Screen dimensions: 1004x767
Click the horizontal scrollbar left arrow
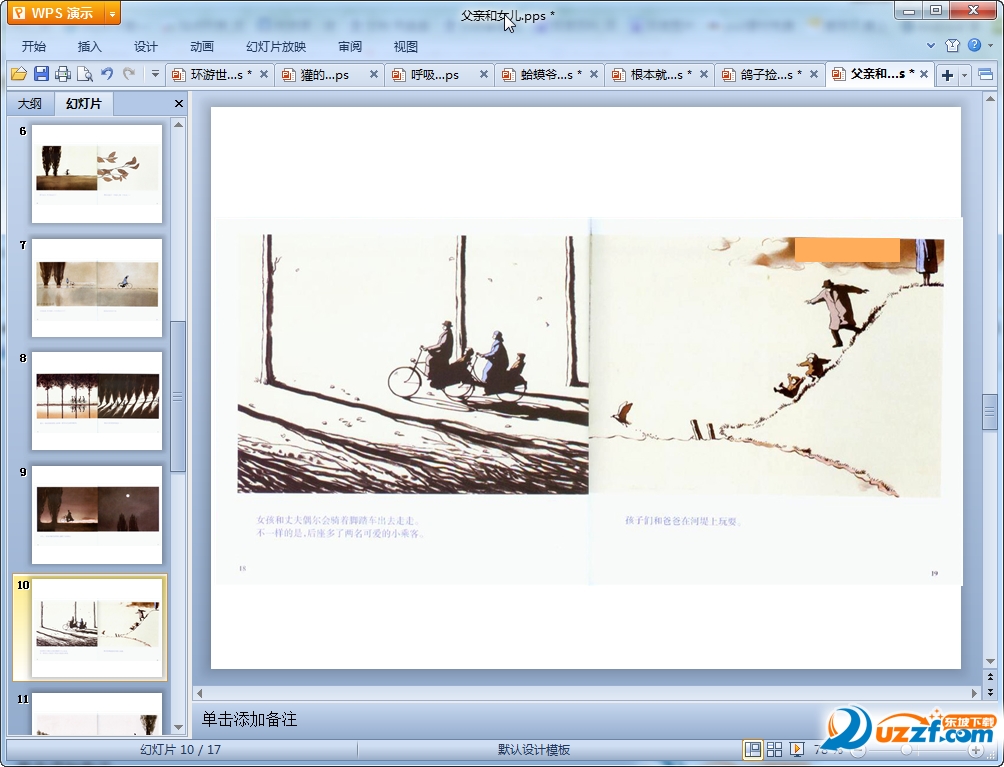coord(200,693)
